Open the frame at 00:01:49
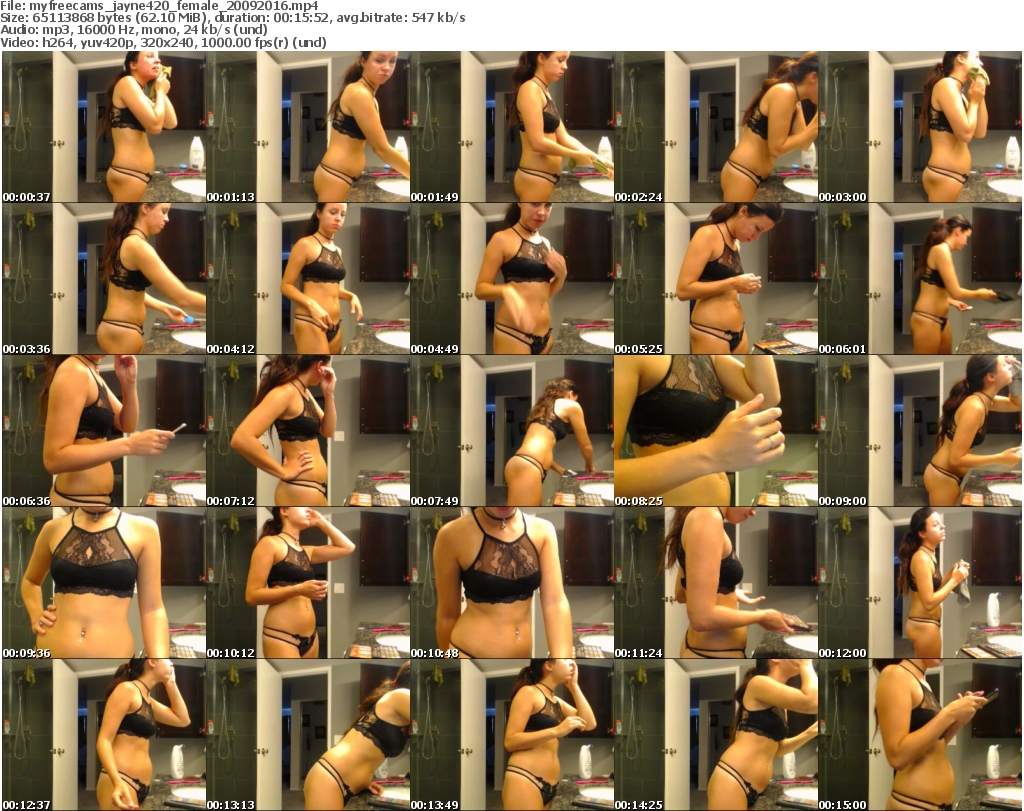 (x=512, y=127)
